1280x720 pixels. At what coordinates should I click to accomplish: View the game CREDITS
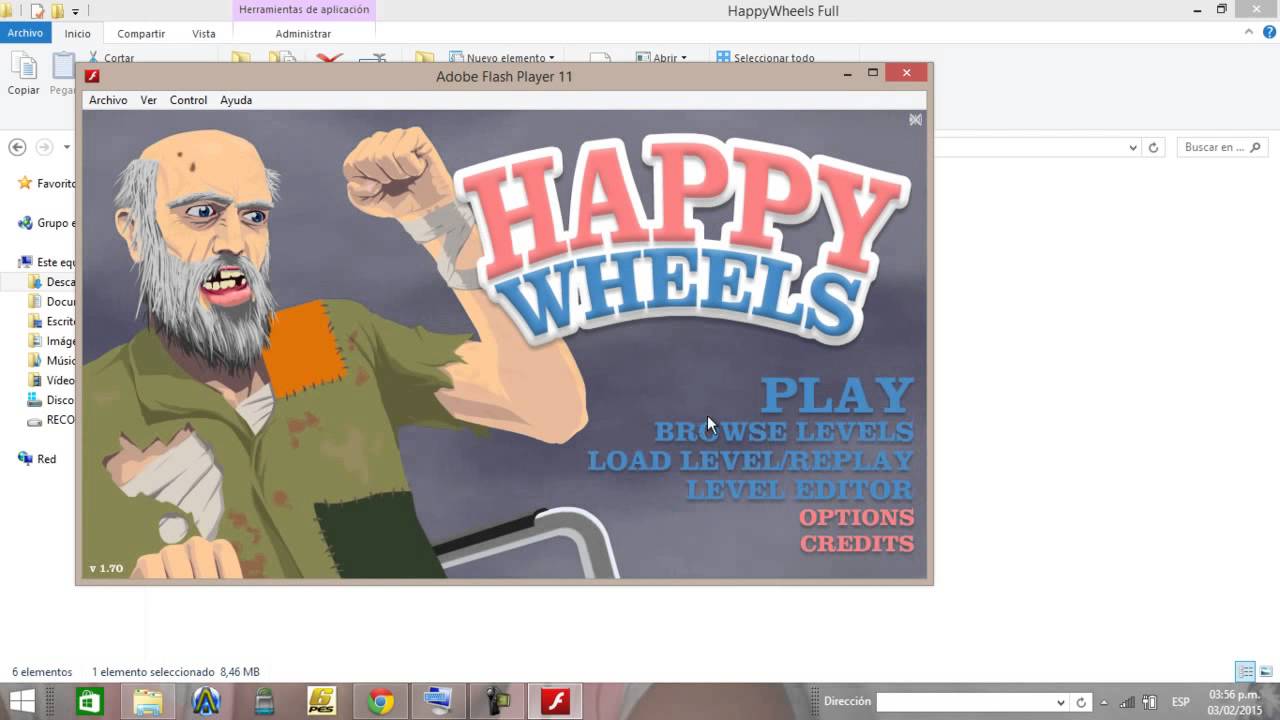tap(857, 544)
